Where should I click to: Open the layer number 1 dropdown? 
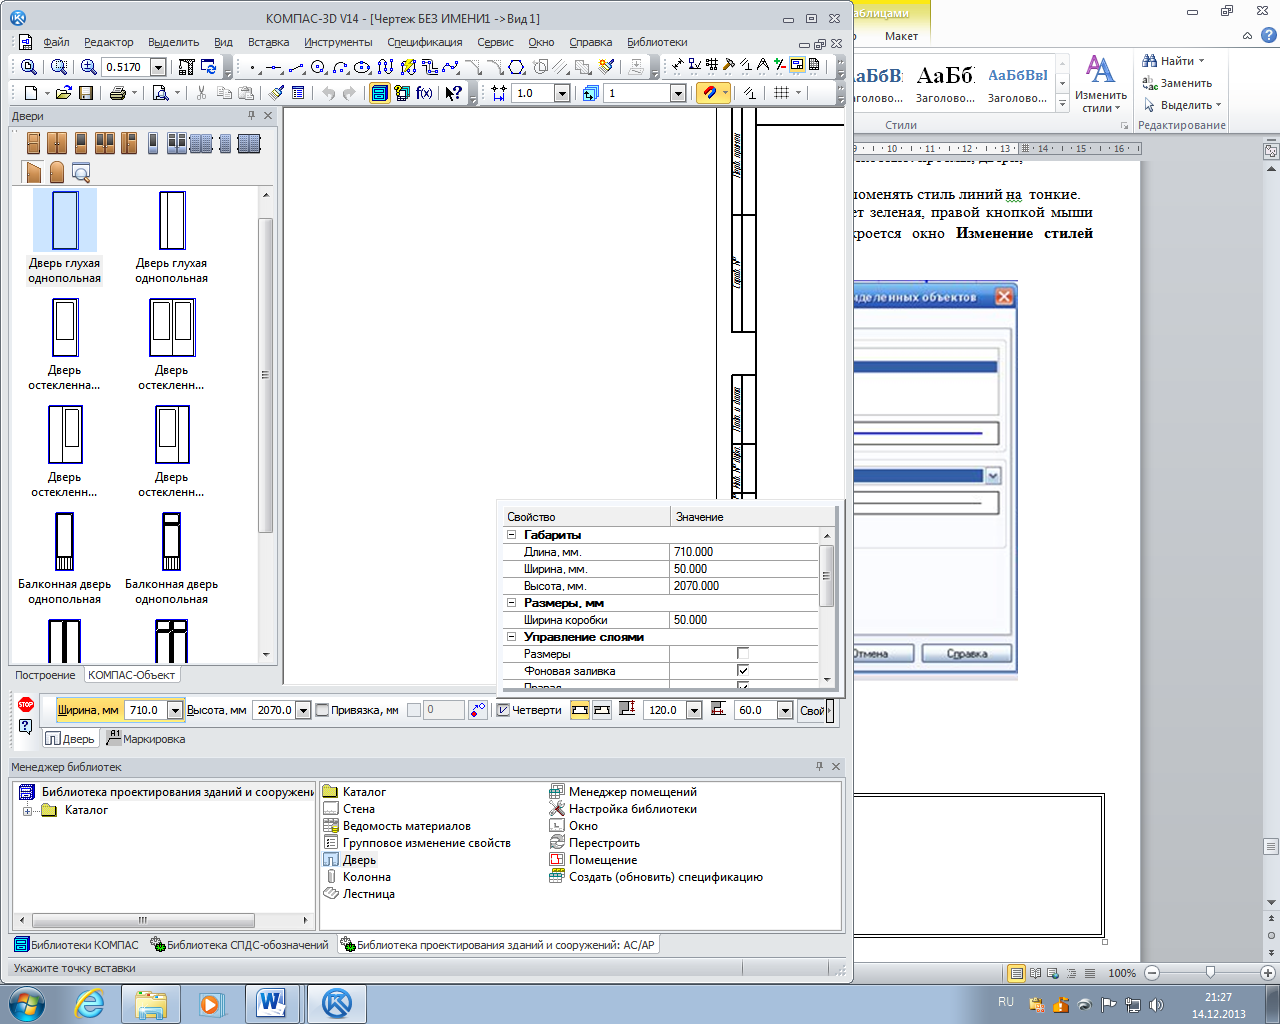pos(678,93)
